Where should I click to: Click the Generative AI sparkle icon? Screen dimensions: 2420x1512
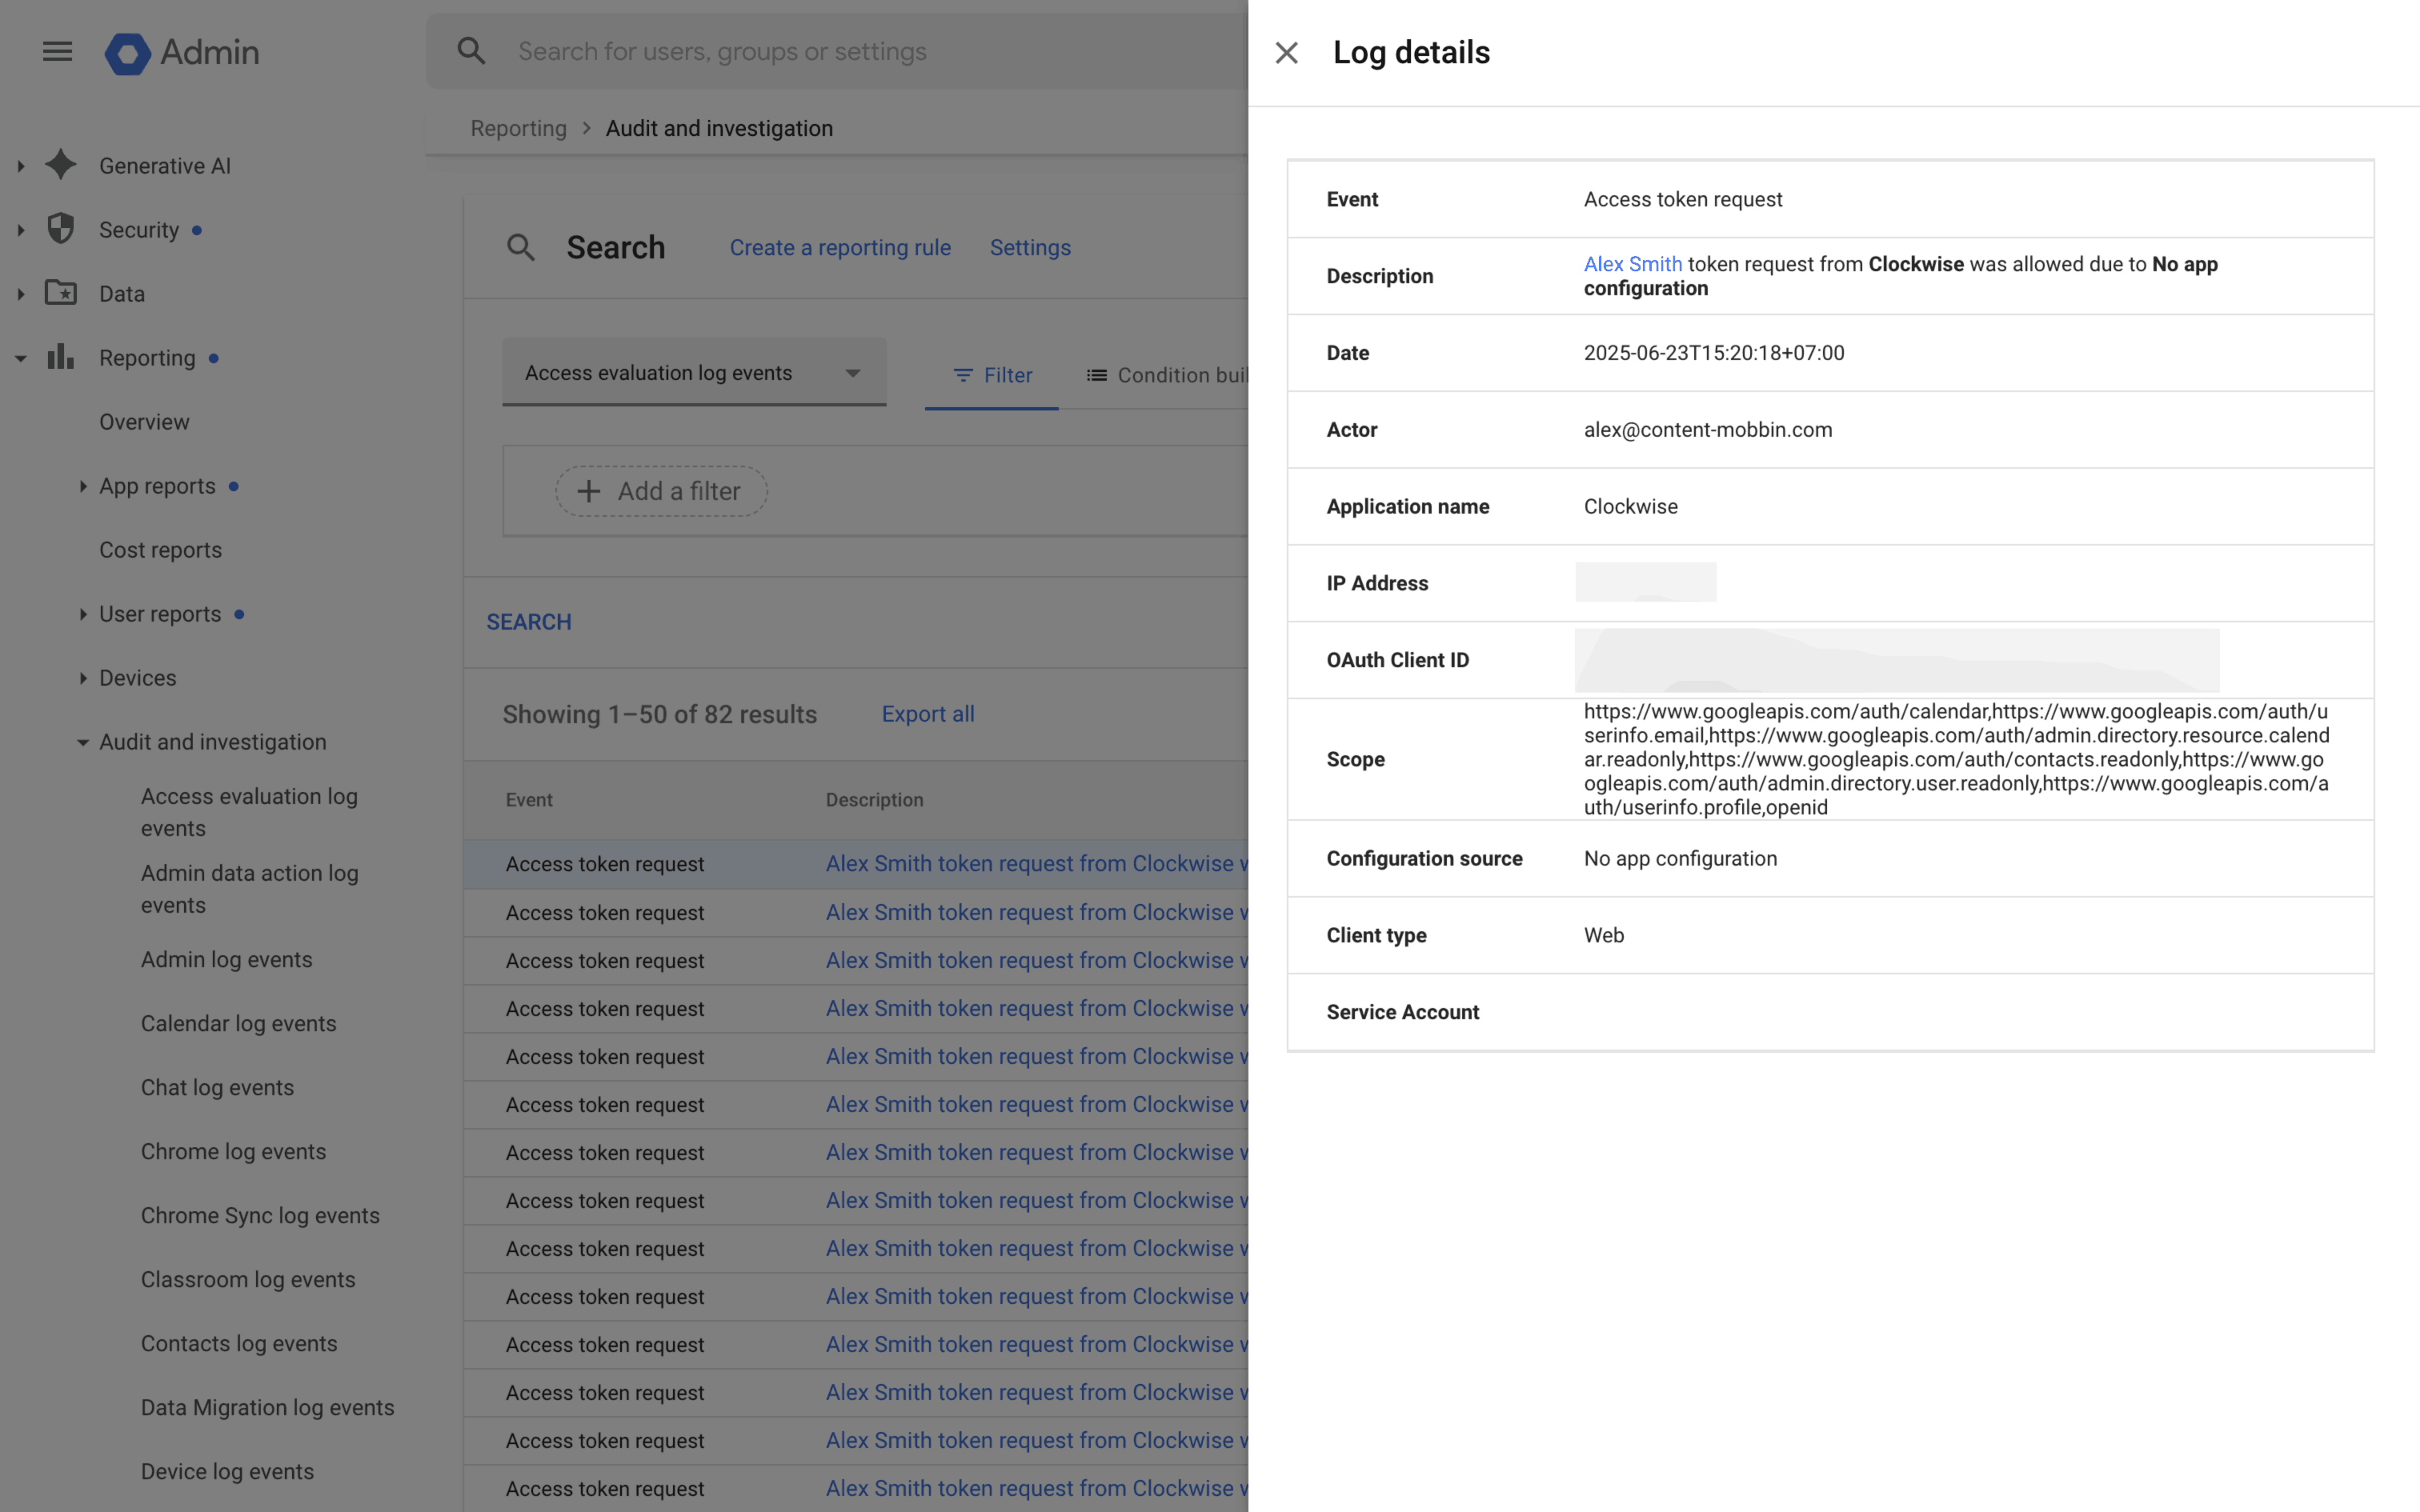pyautogui.click(x=61, y=165)
